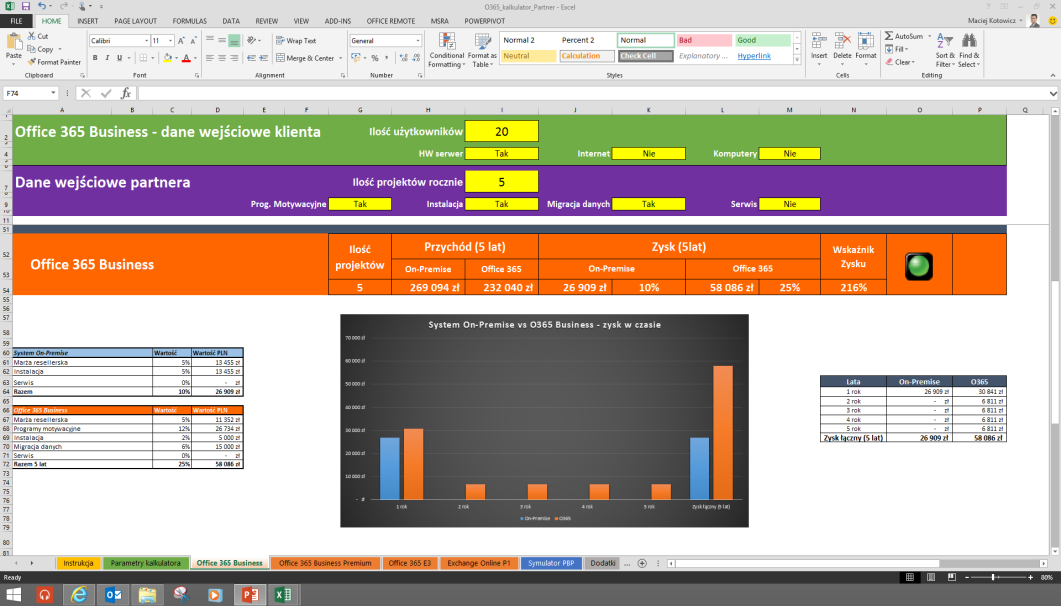Viewport: 1061px width, 606px height.
Task: Select the Internet Nie cell
Action: [648, 154]
